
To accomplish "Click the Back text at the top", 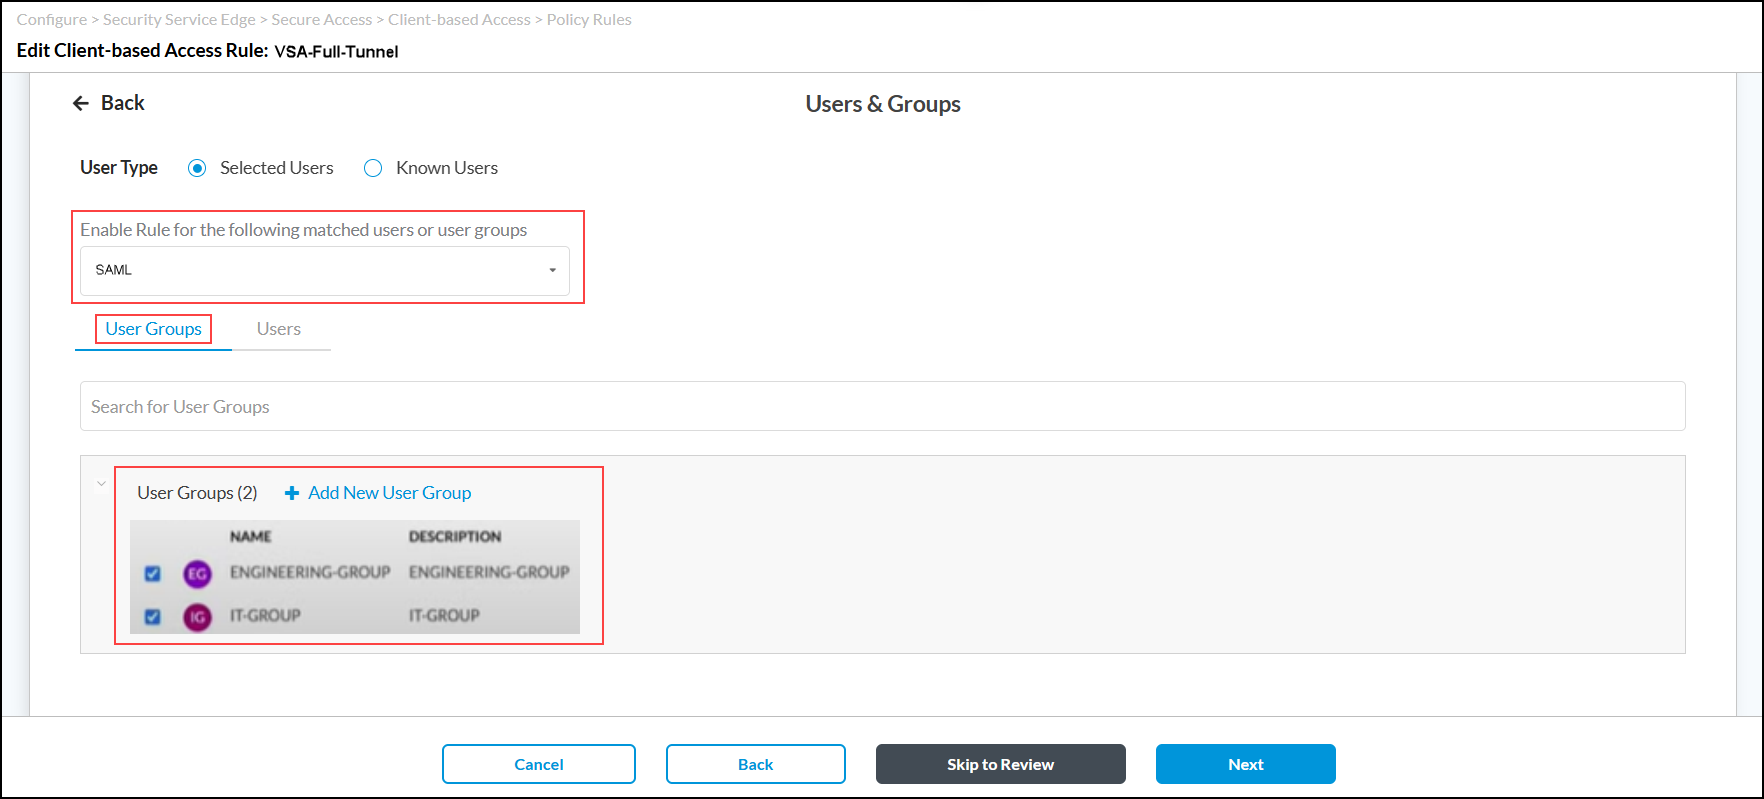I will pos(123,103).
